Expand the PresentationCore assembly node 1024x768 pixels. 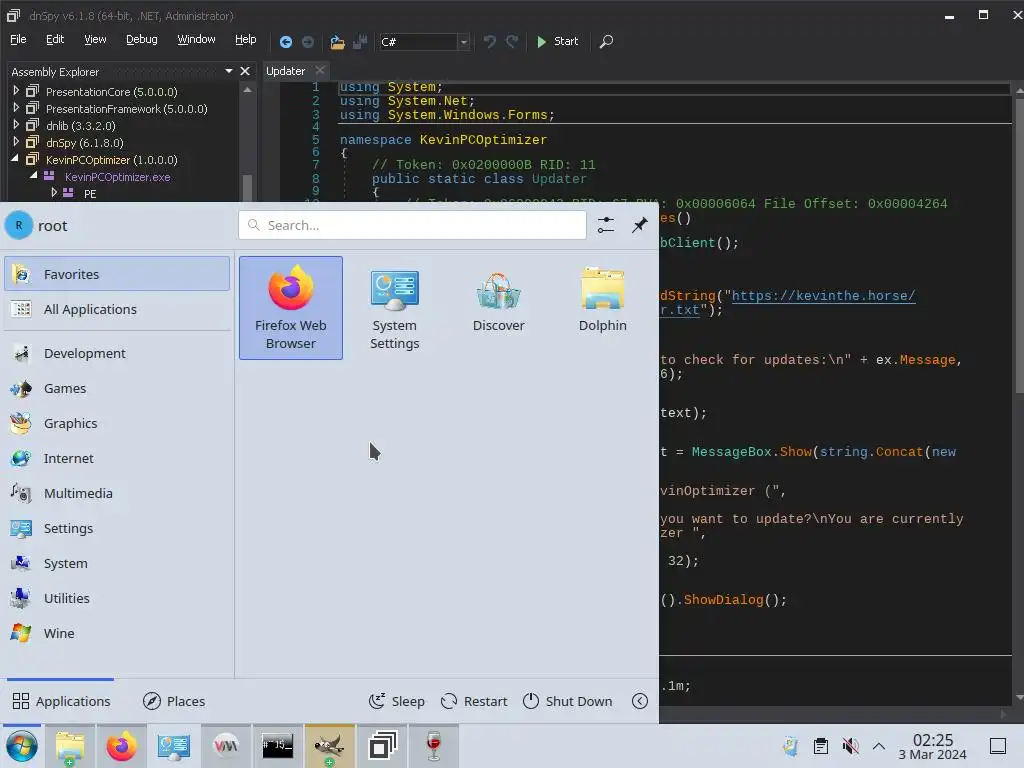click(x=16, y=91)
